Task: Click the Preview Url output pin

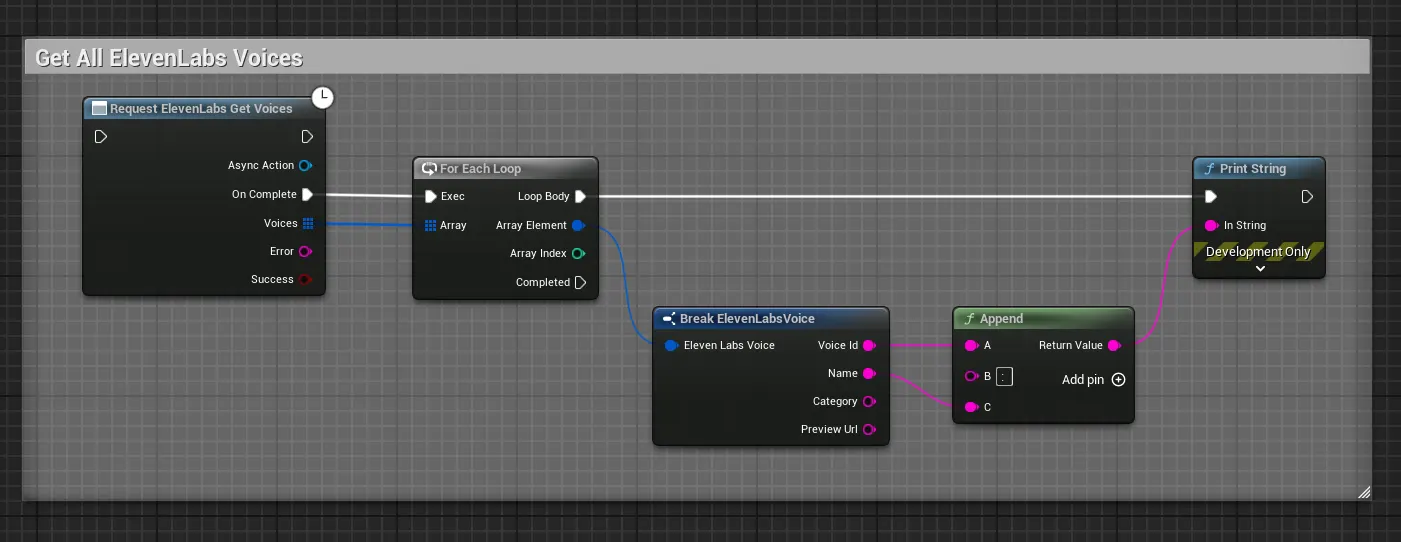Action: (868, 429)
